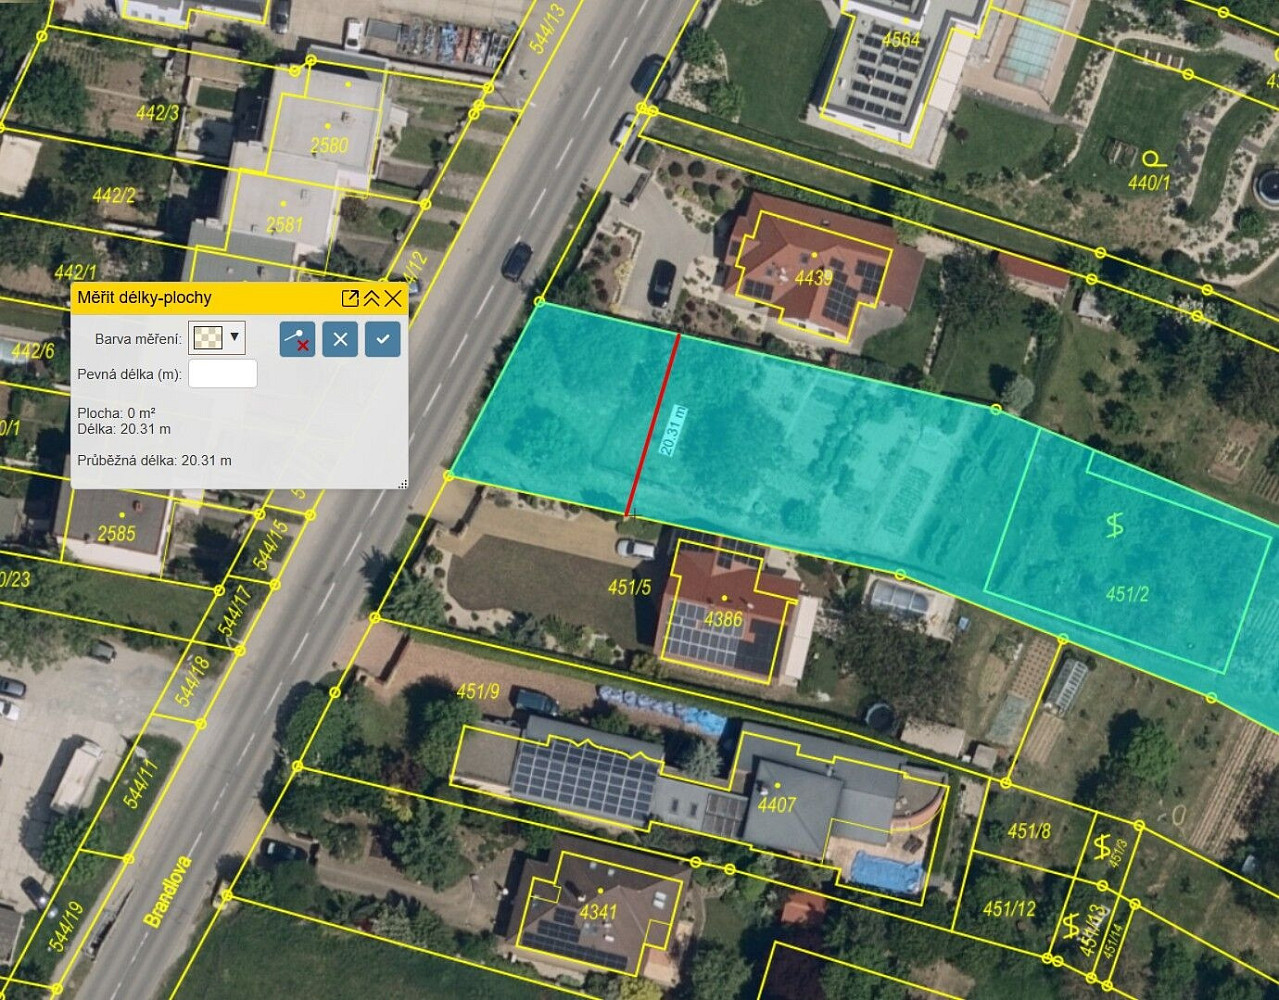Click parcel 440/1 label

tap(1149, 183)
